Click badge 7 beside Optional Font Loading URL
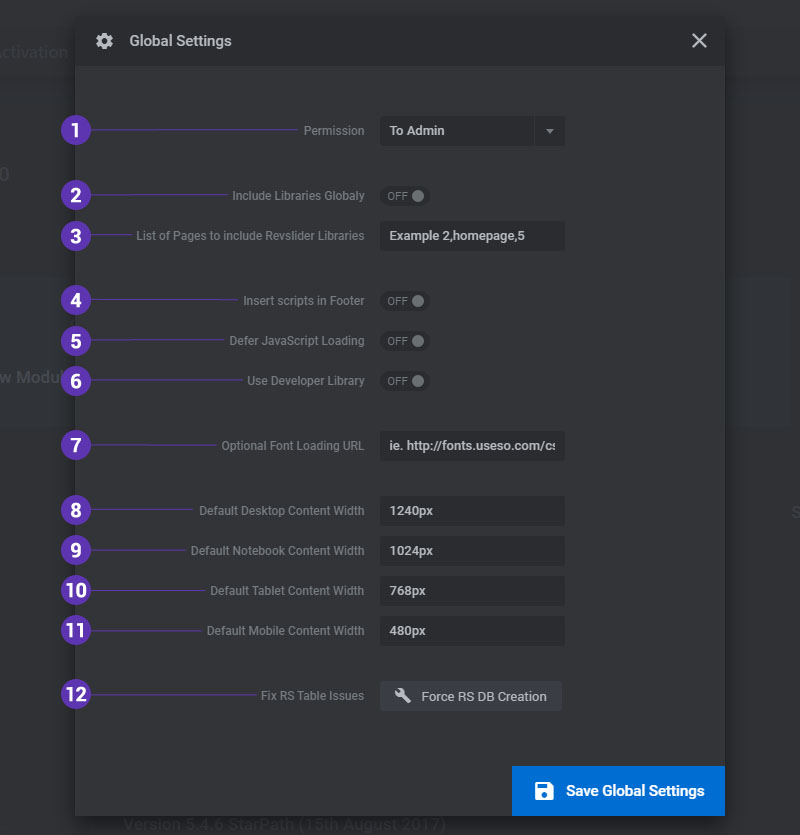800x835 pixels. pos(75,445)
